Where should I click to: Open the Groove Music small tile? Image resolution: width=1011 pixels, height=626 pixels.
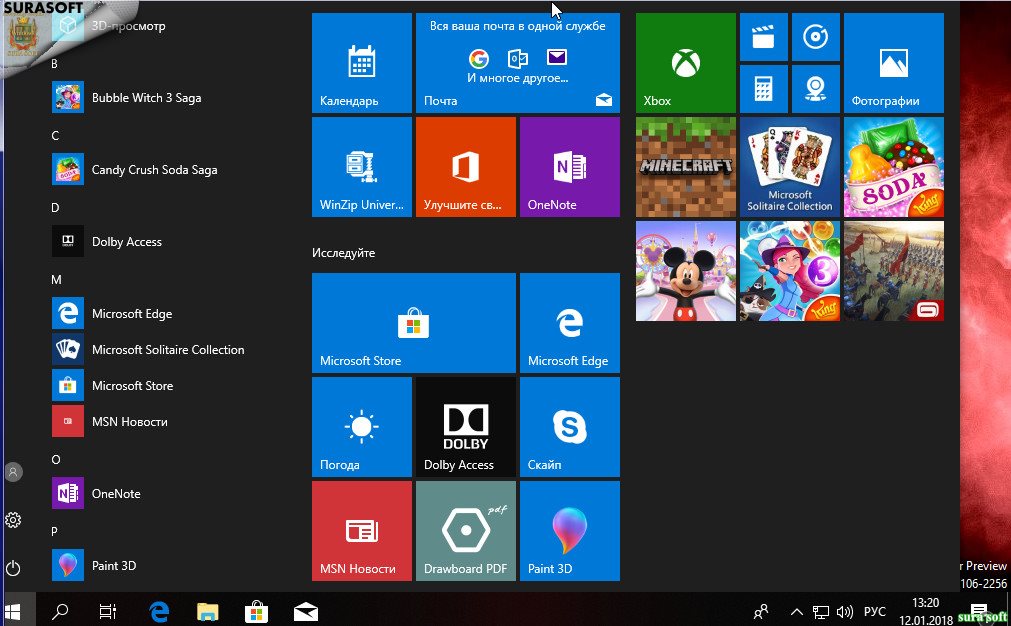(x=815, y=38)
